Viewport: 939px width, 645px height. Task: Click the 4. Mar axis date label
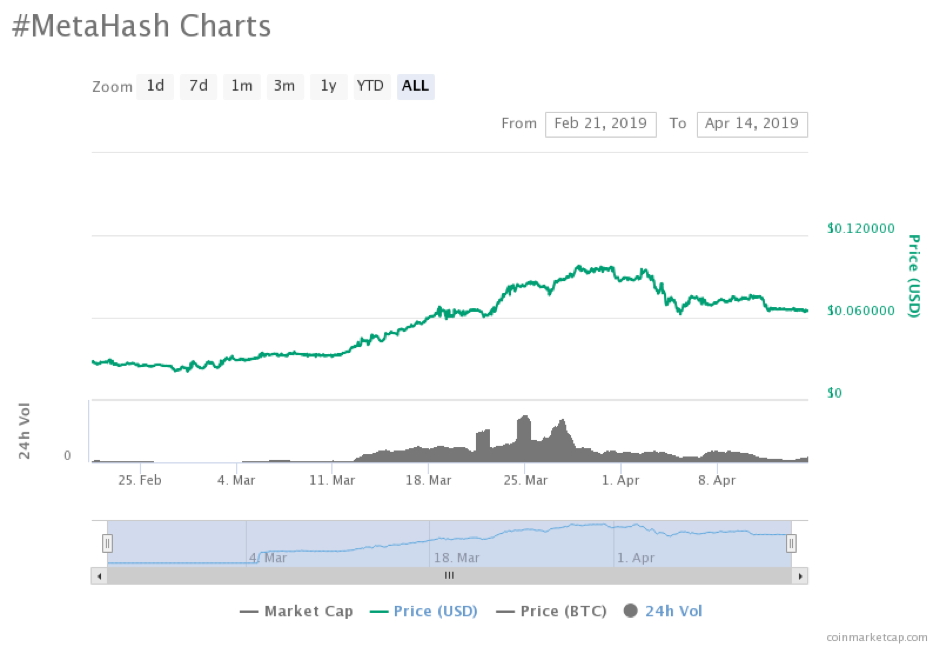[x=236, y=480]
